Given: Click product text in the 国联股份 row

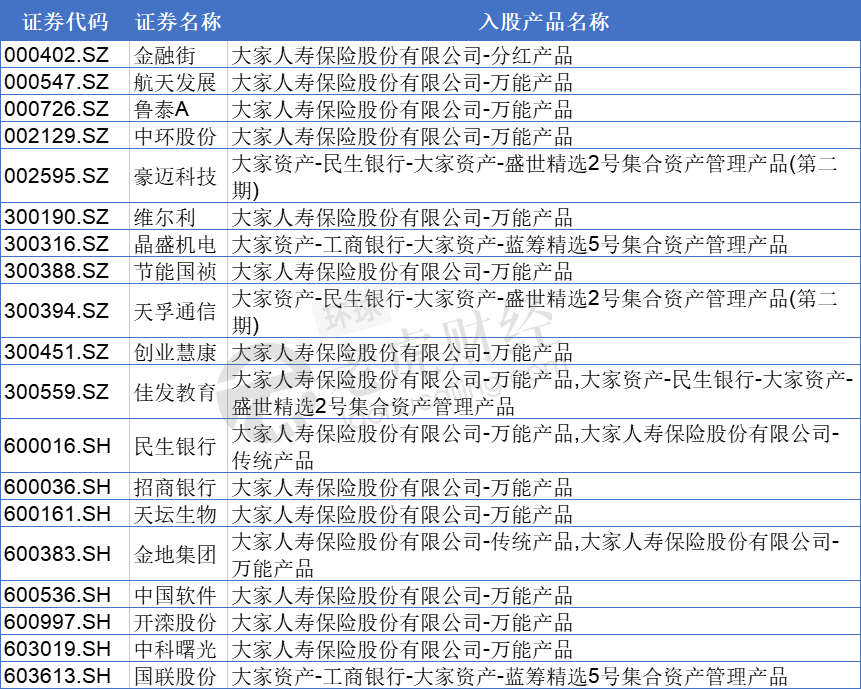Looking at the screenshot, I should pos(510,676).
